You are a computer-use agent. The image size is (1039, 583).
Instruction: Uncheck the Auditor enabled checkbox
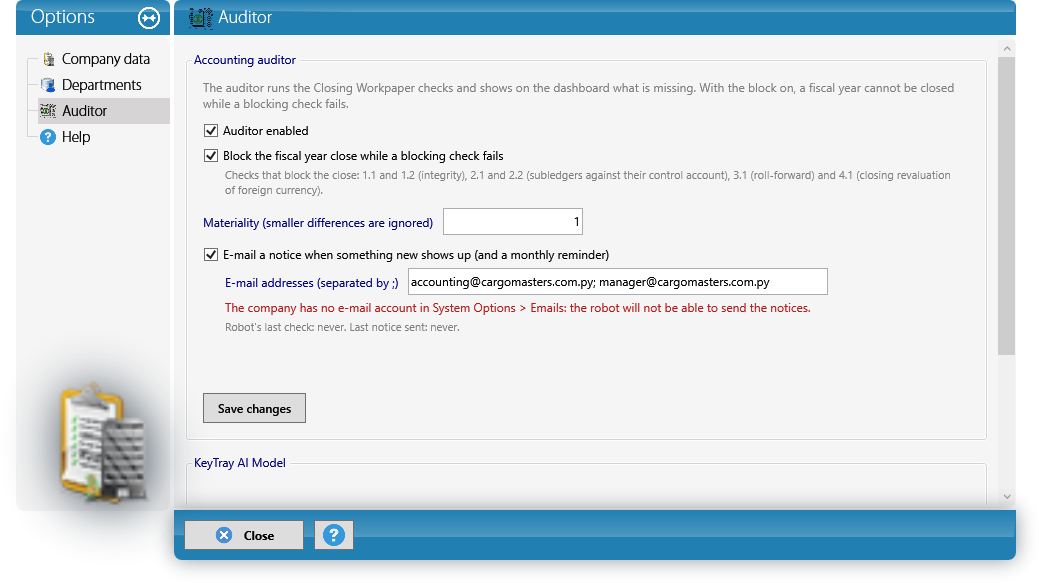tap(211, 131)
